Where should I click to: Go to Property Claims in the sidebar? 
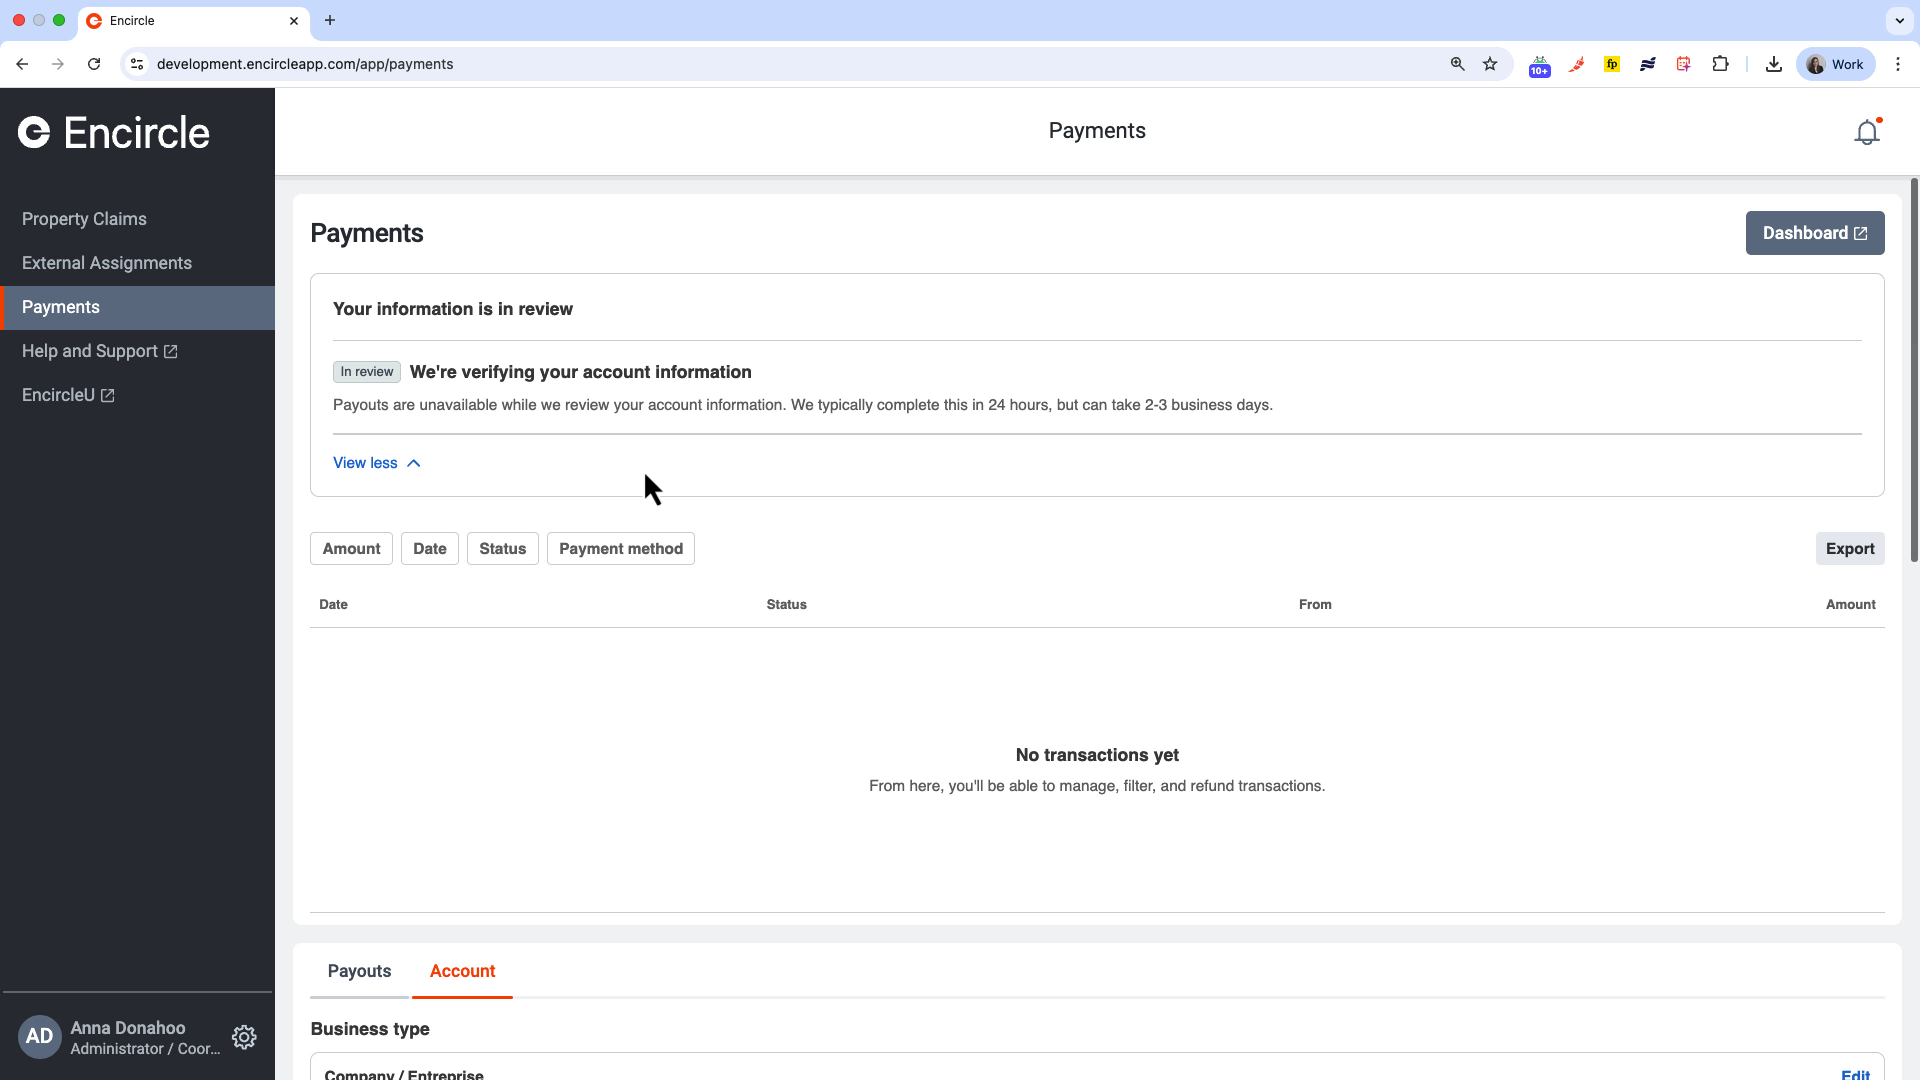pos(84,219)
